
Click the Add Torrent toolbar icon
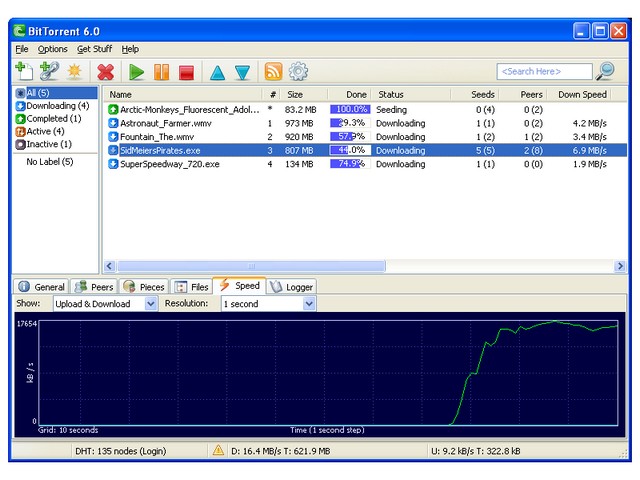pos(24,71)
